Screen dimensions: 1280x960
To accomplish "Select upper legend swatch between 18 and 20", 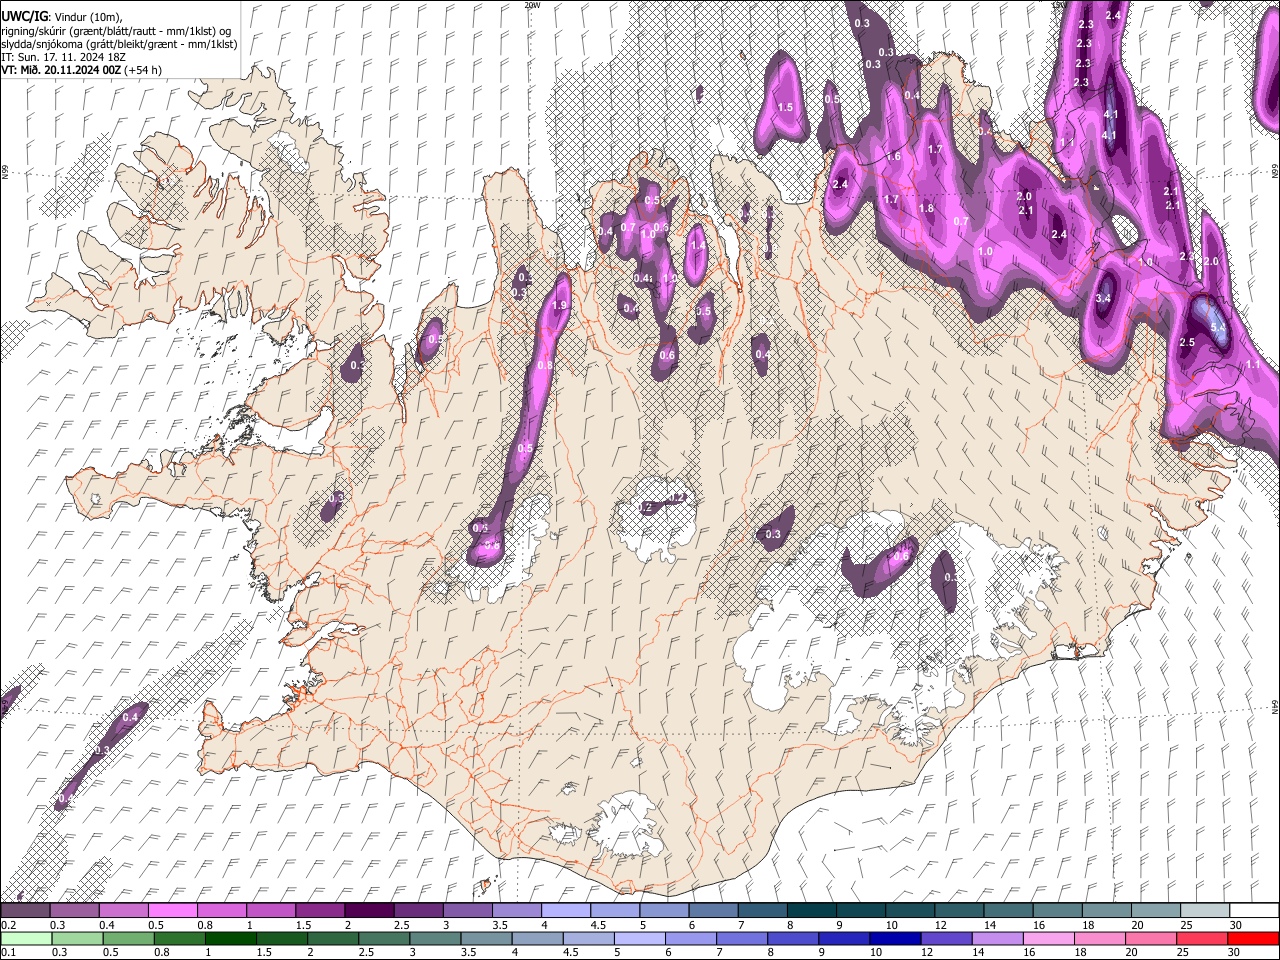I will 1108,910.
